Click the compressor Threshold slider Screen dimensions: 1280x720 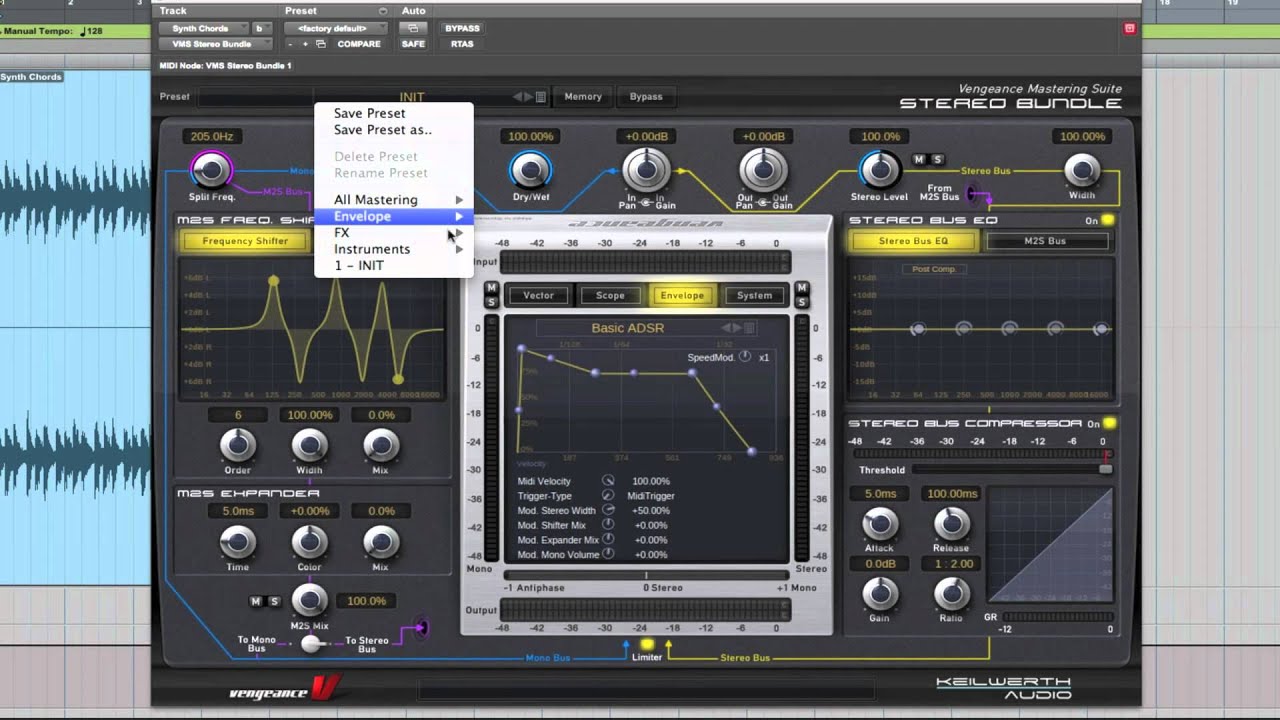click(x=1012, y=469)
